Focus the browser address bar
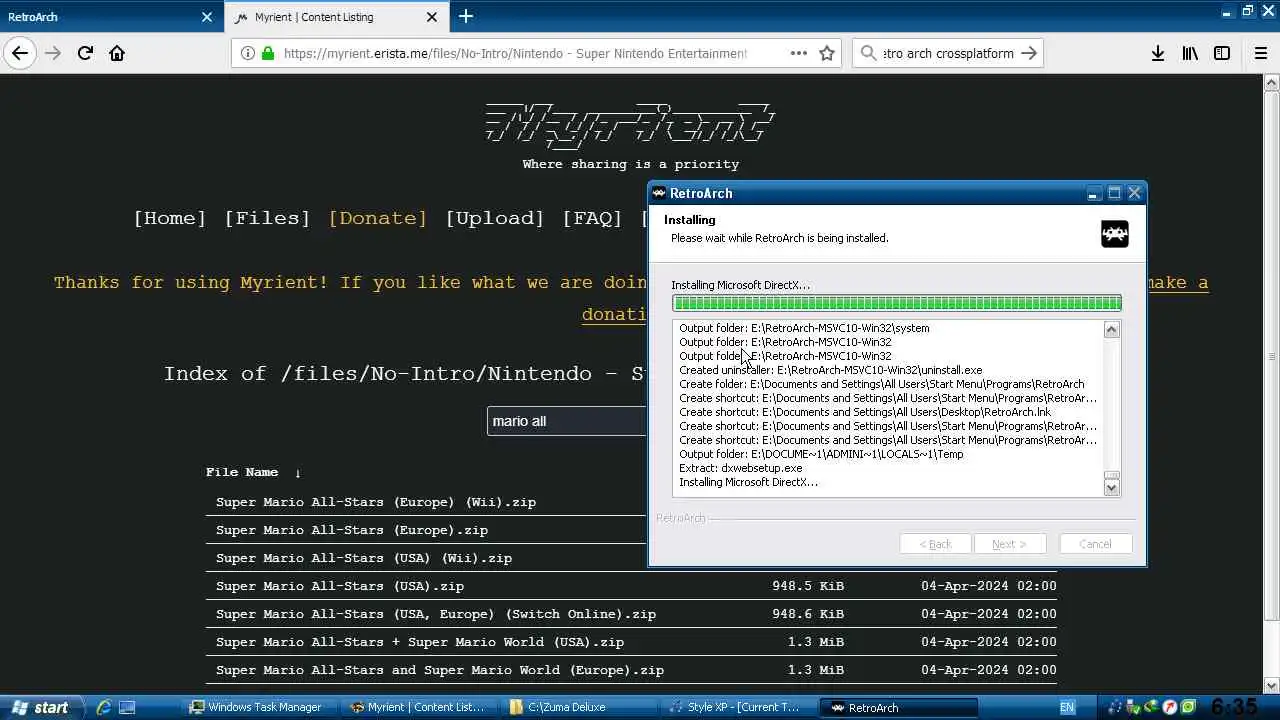This screenshot has height=720, width=1280. point(515,53)
